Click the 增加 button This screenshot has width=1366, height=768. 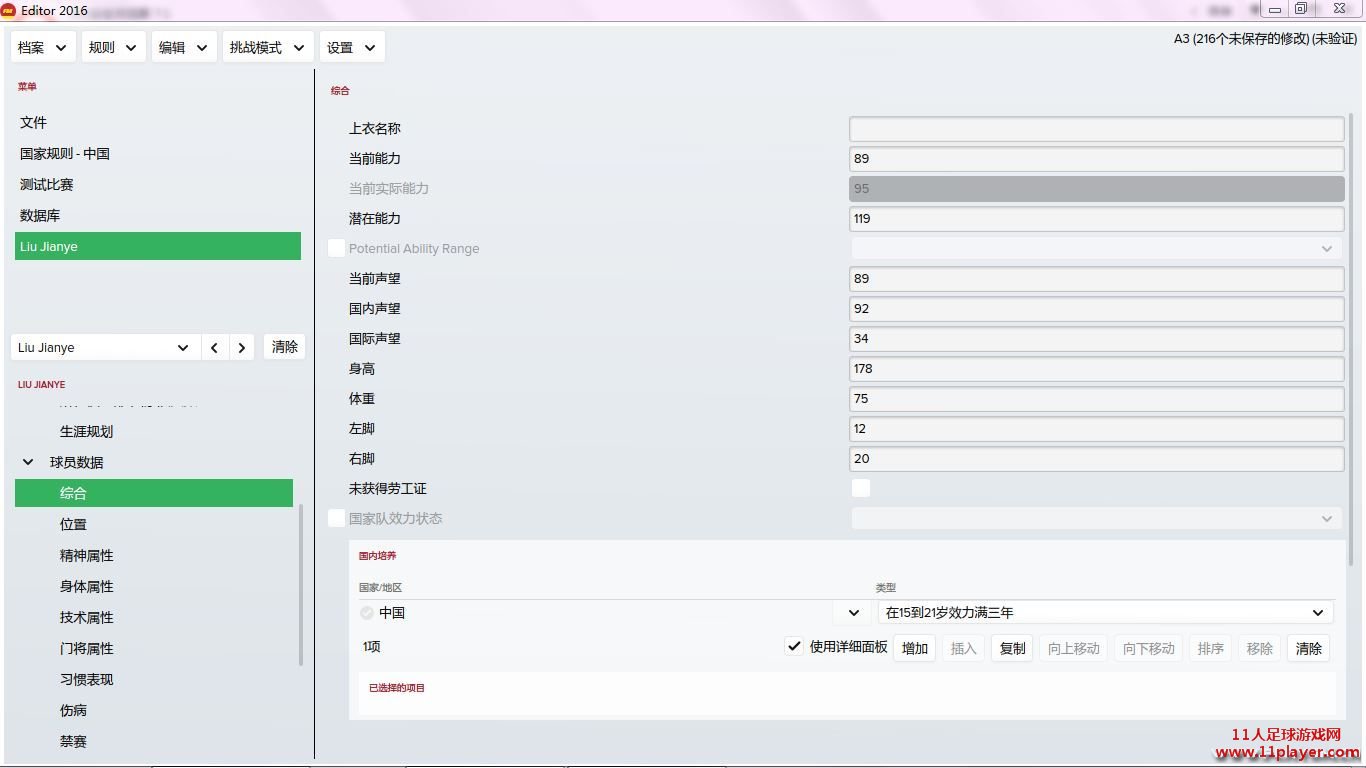pyautogui.click(x=915, y=648)
